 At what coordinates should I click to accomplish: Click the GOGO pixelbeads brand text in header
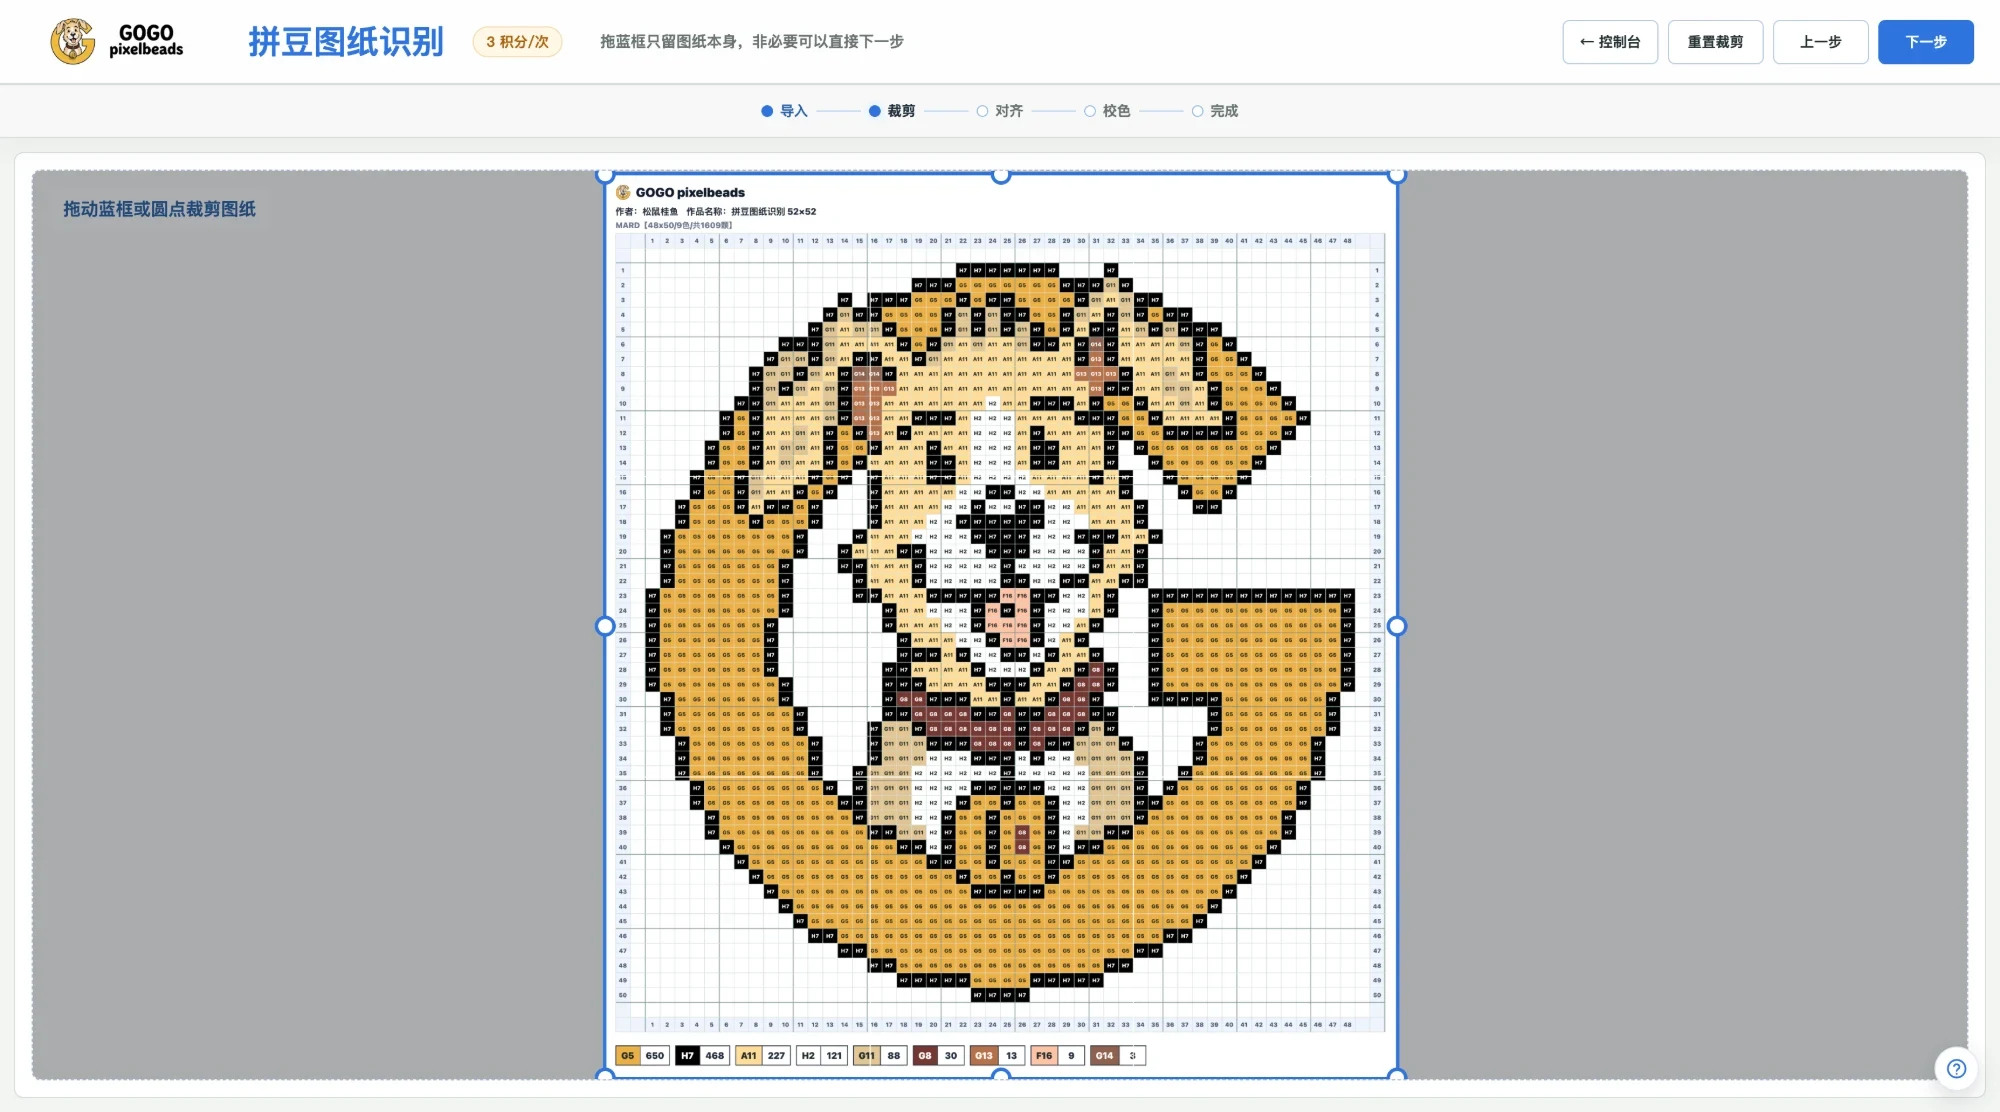(x=146, y=41)
